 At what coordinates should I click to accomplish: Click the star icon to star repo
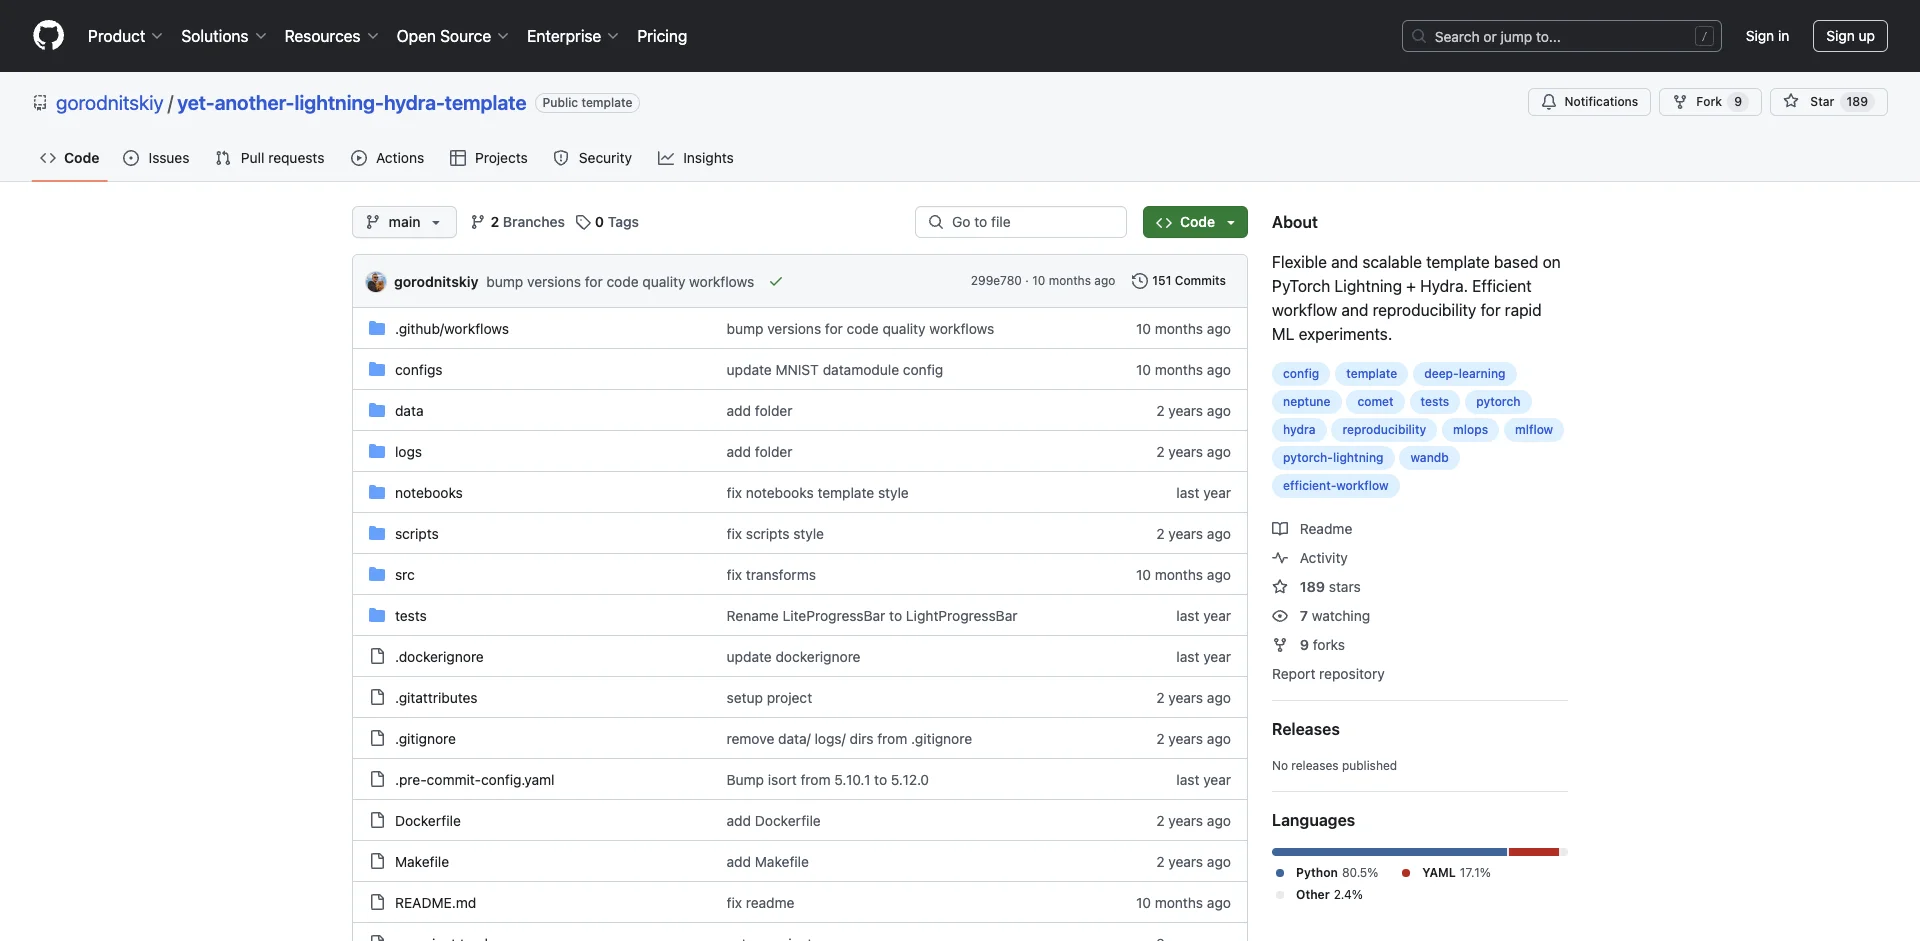click(x=1791, y=102)
